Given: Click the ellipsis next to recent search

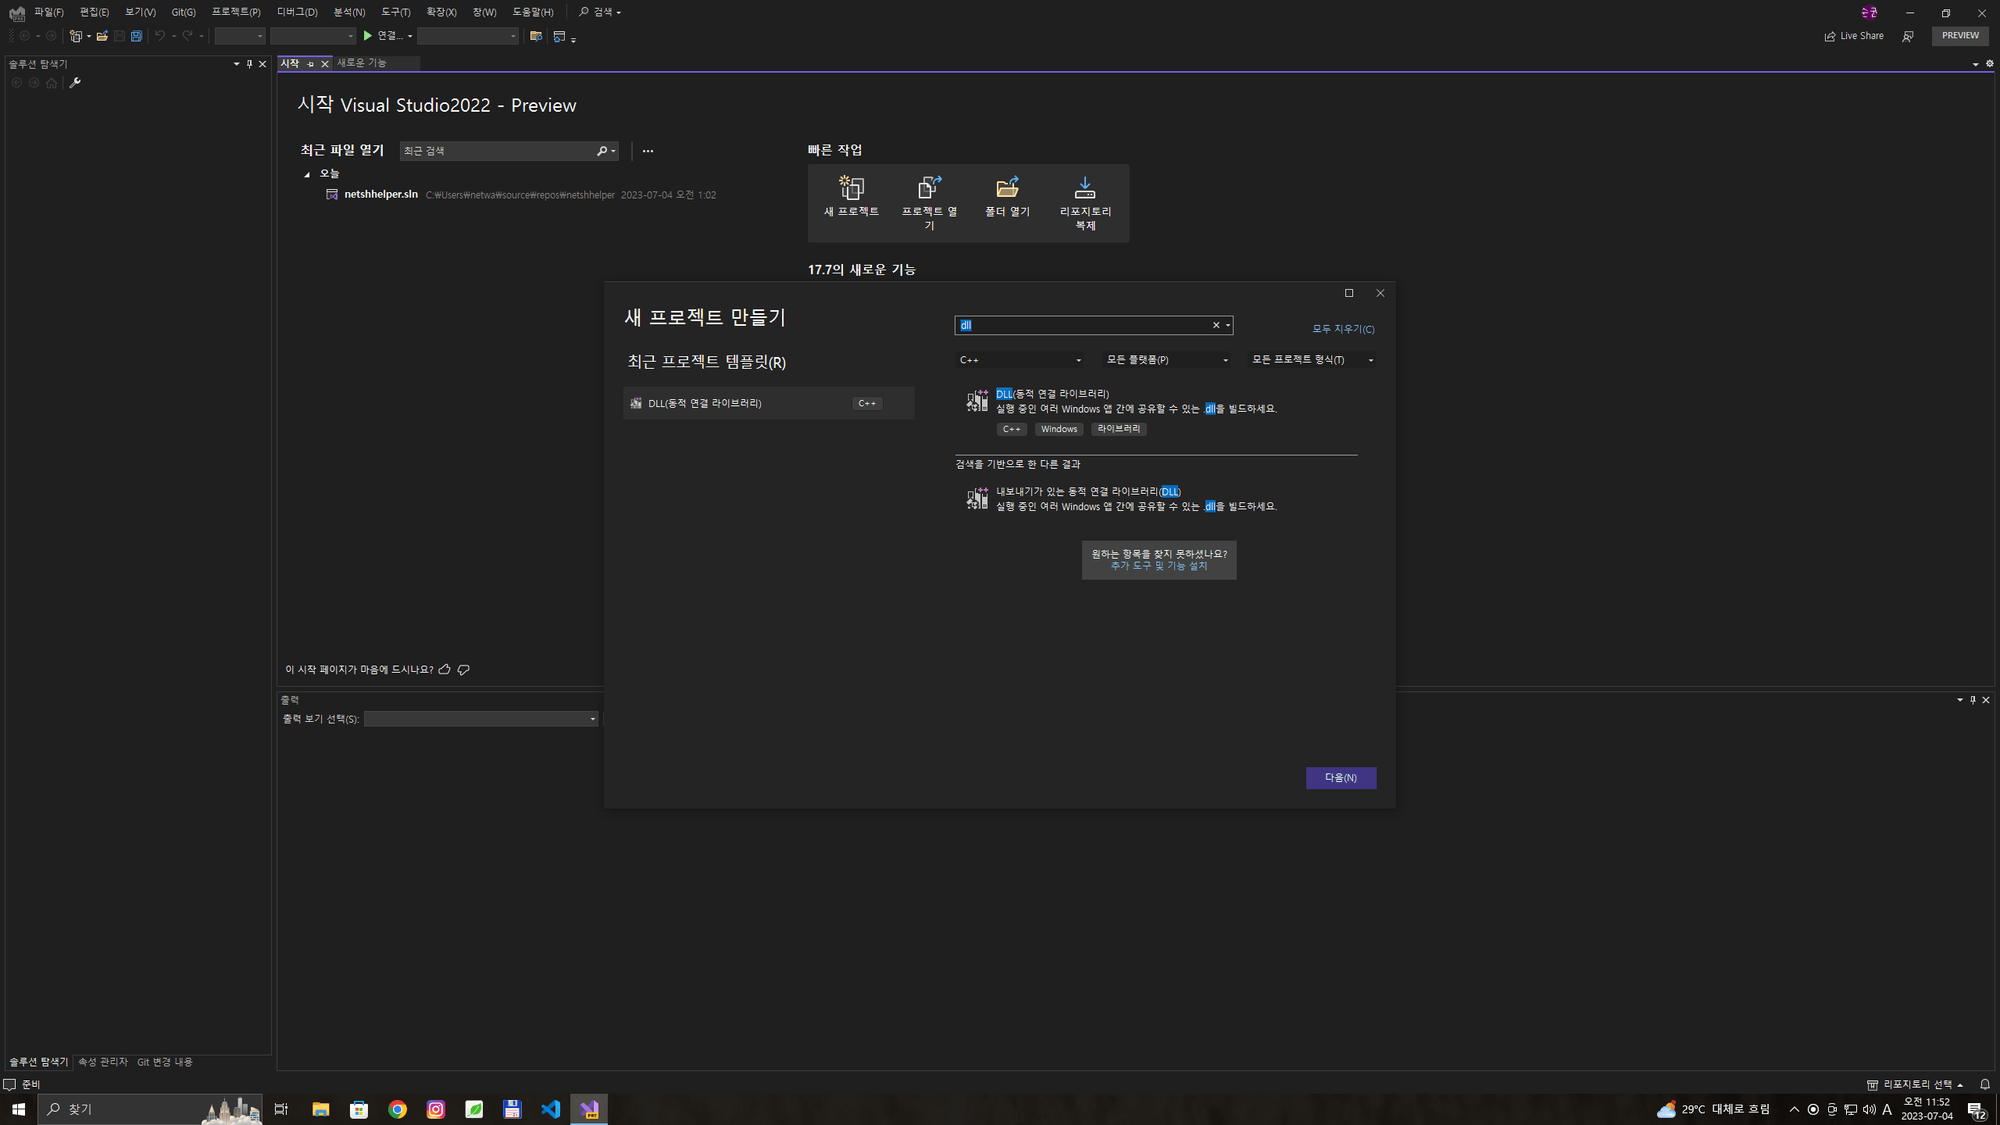Looking at the screenshot, I should (648, 151).
